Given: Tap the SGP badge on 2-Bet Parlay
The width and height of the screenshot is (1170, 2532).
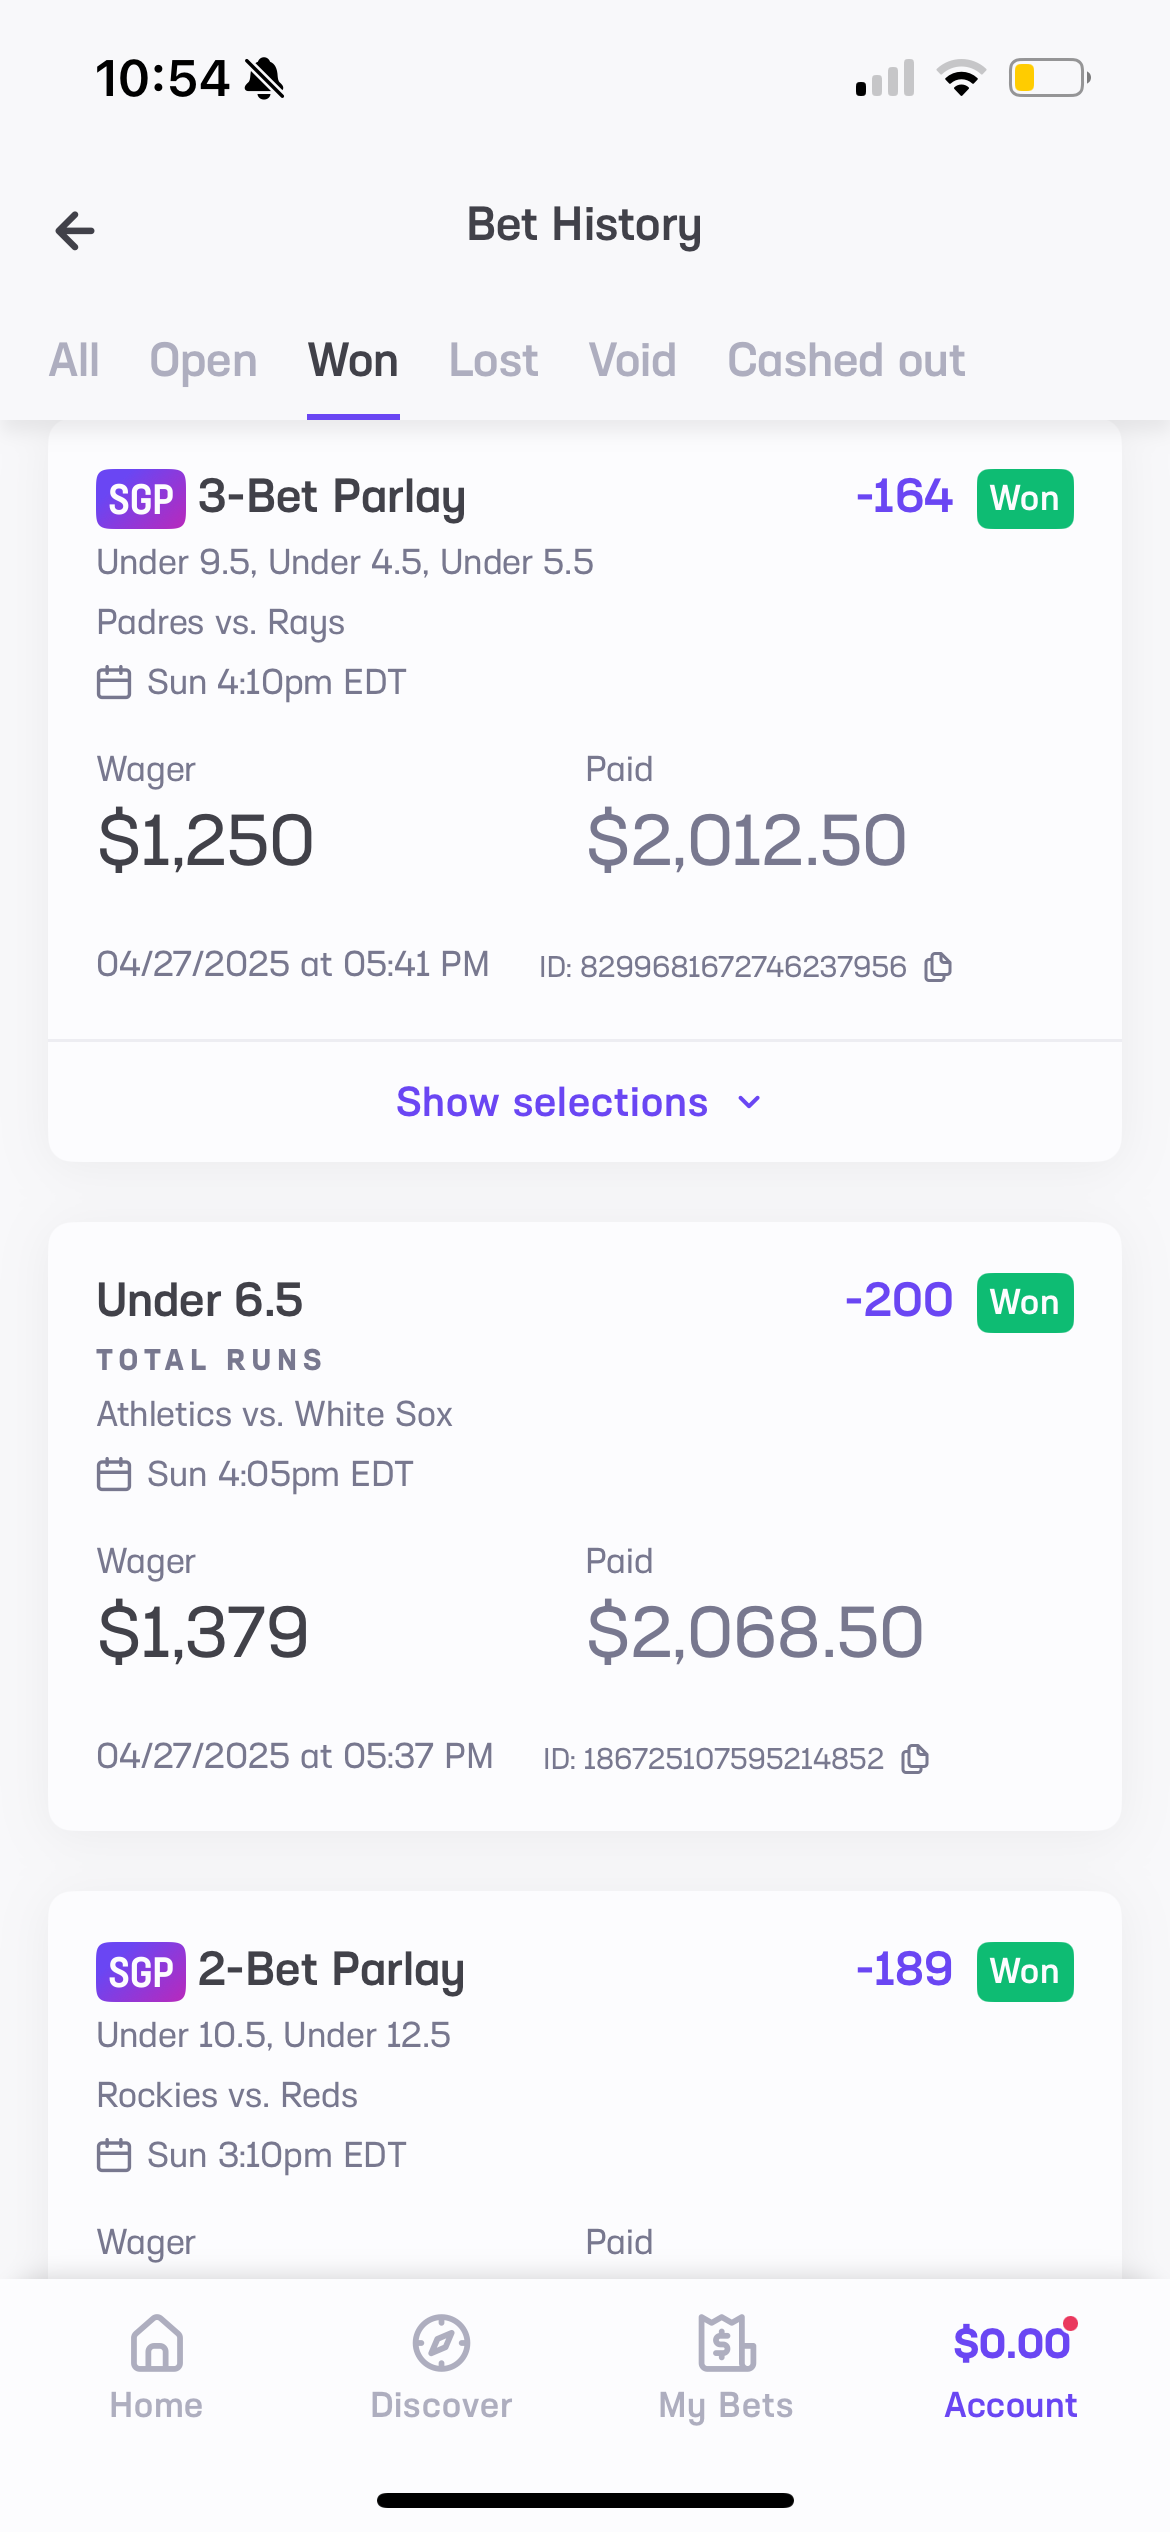Looking at the screenshot, I should (x=141, y=1971).
